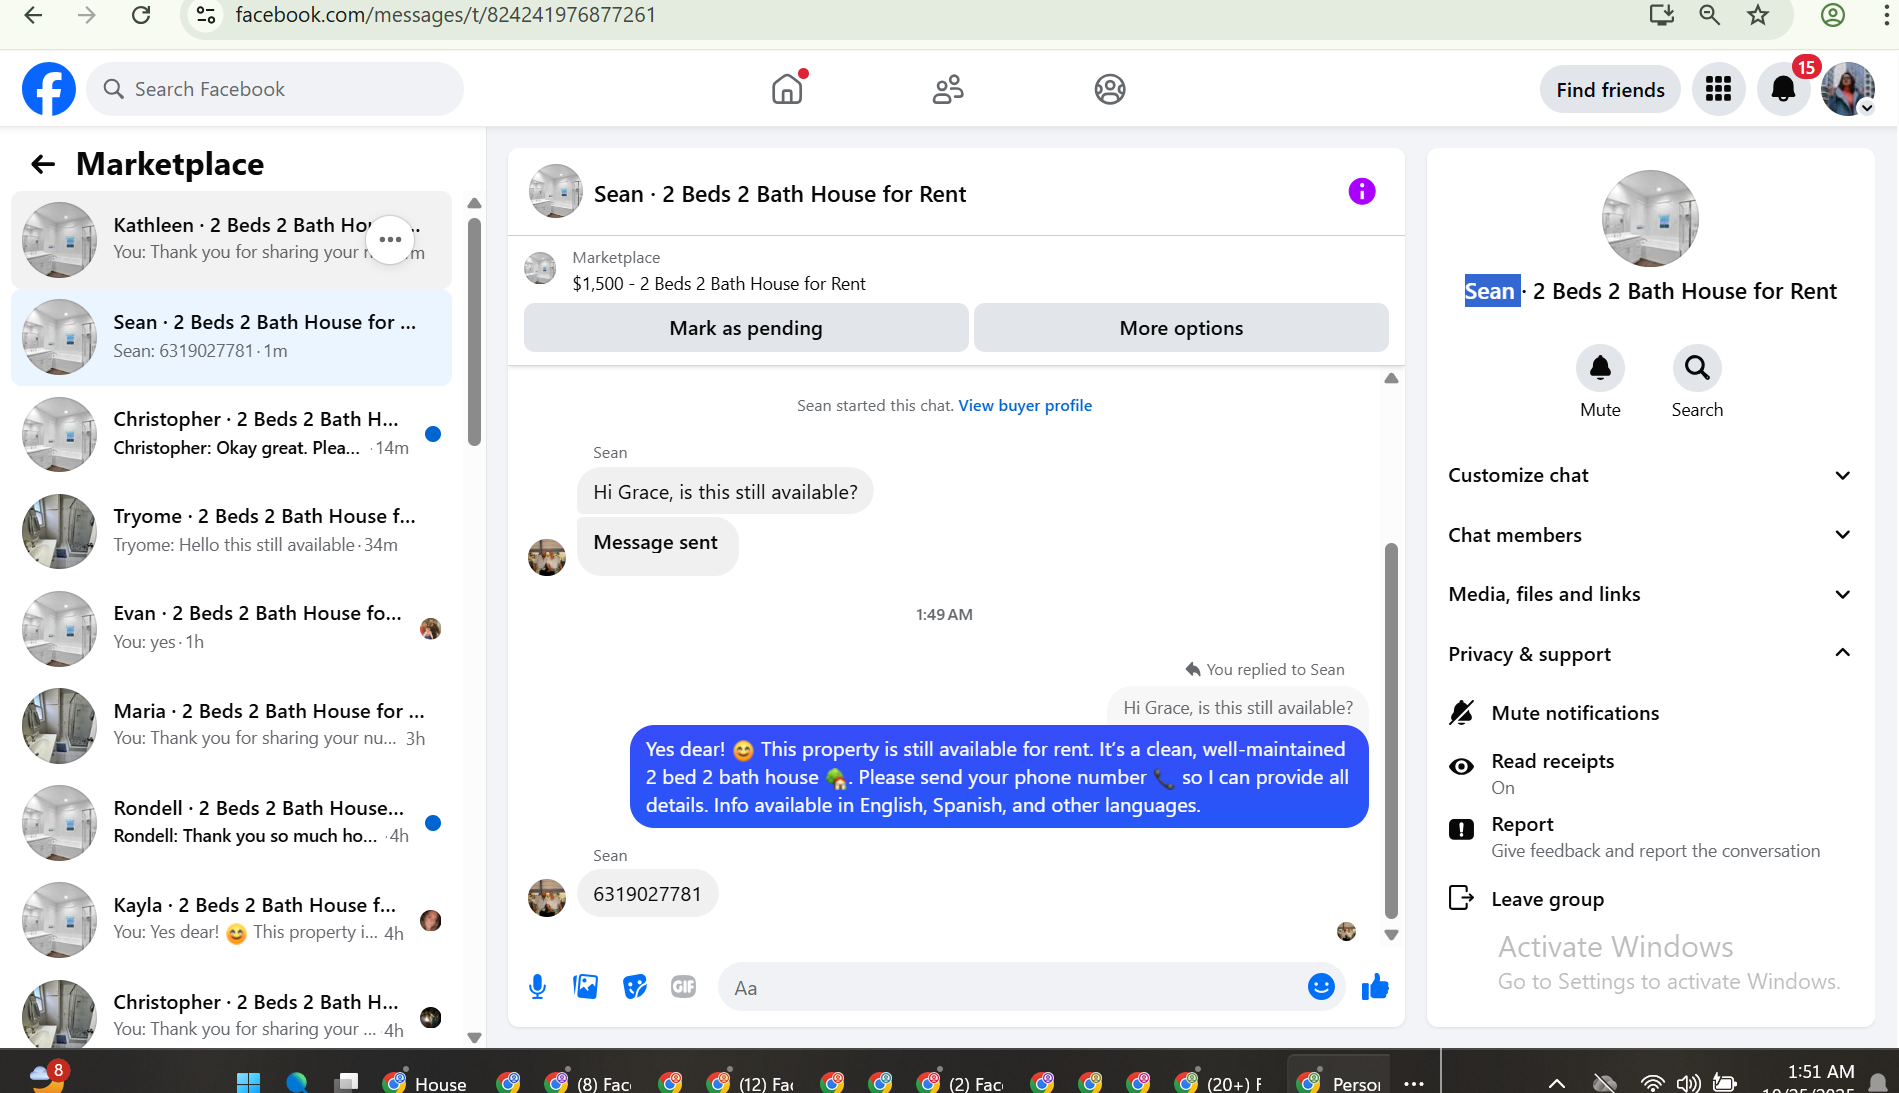Open Sean conversation in chat list
This screenshot has height=1093, width=1899.
[x=231, y=337]
